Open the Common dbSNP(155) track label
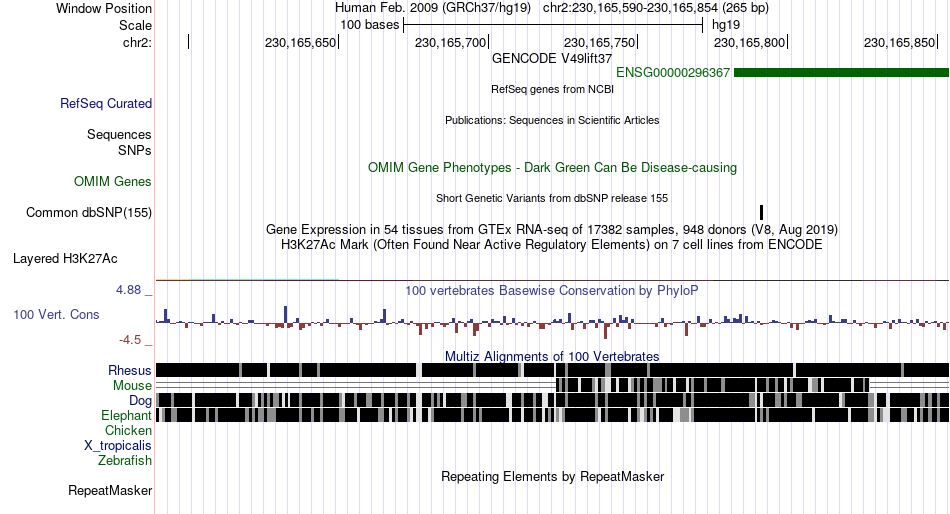The height and width of the screenshot is (514, 950). [x=88, y=213]
